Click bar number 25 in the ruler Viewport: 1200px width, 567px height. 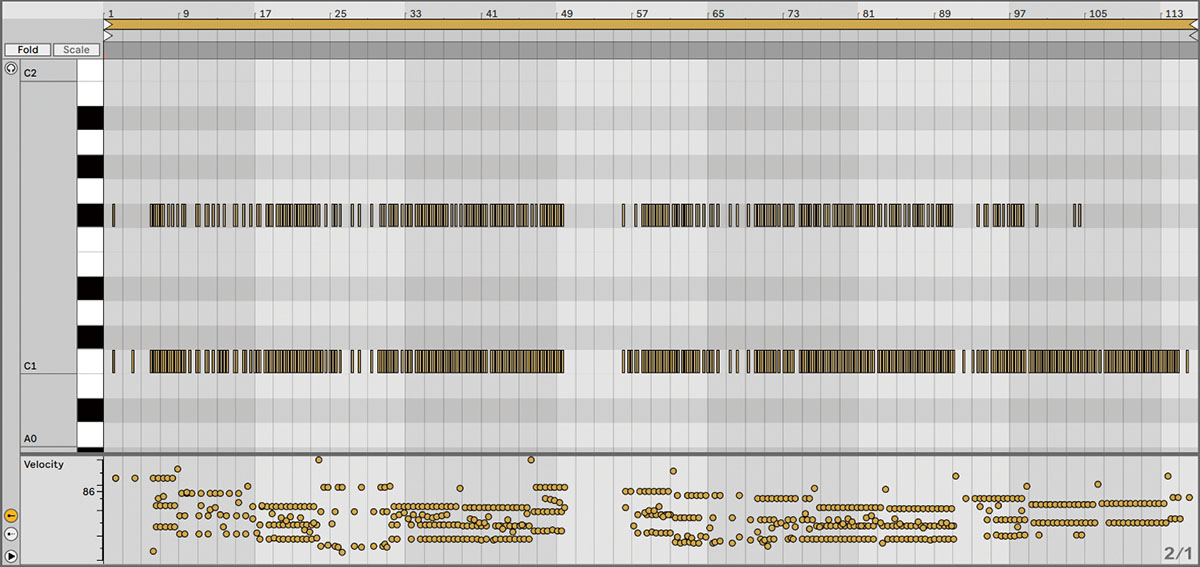point(340,14)
